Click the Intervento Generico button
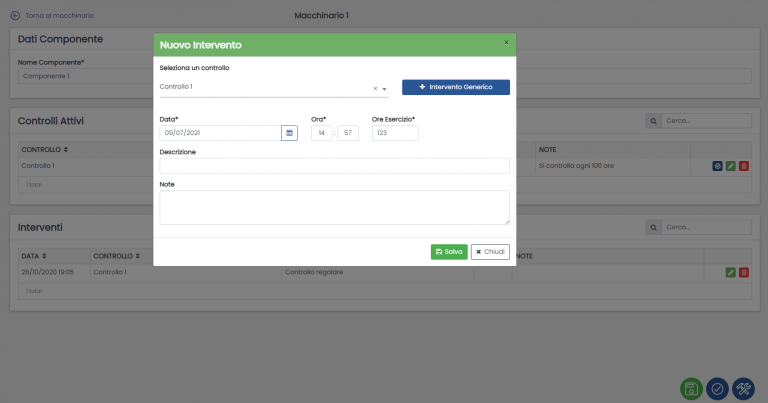 coord(456,87)
